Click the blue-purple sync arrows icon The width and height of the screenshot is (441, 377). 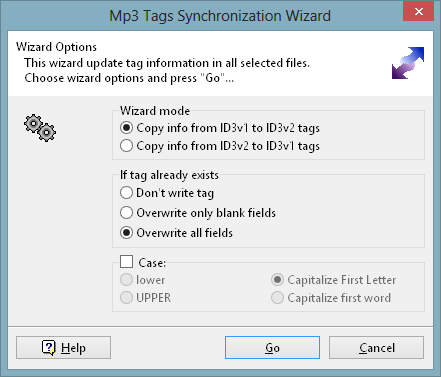pos(408,63)
